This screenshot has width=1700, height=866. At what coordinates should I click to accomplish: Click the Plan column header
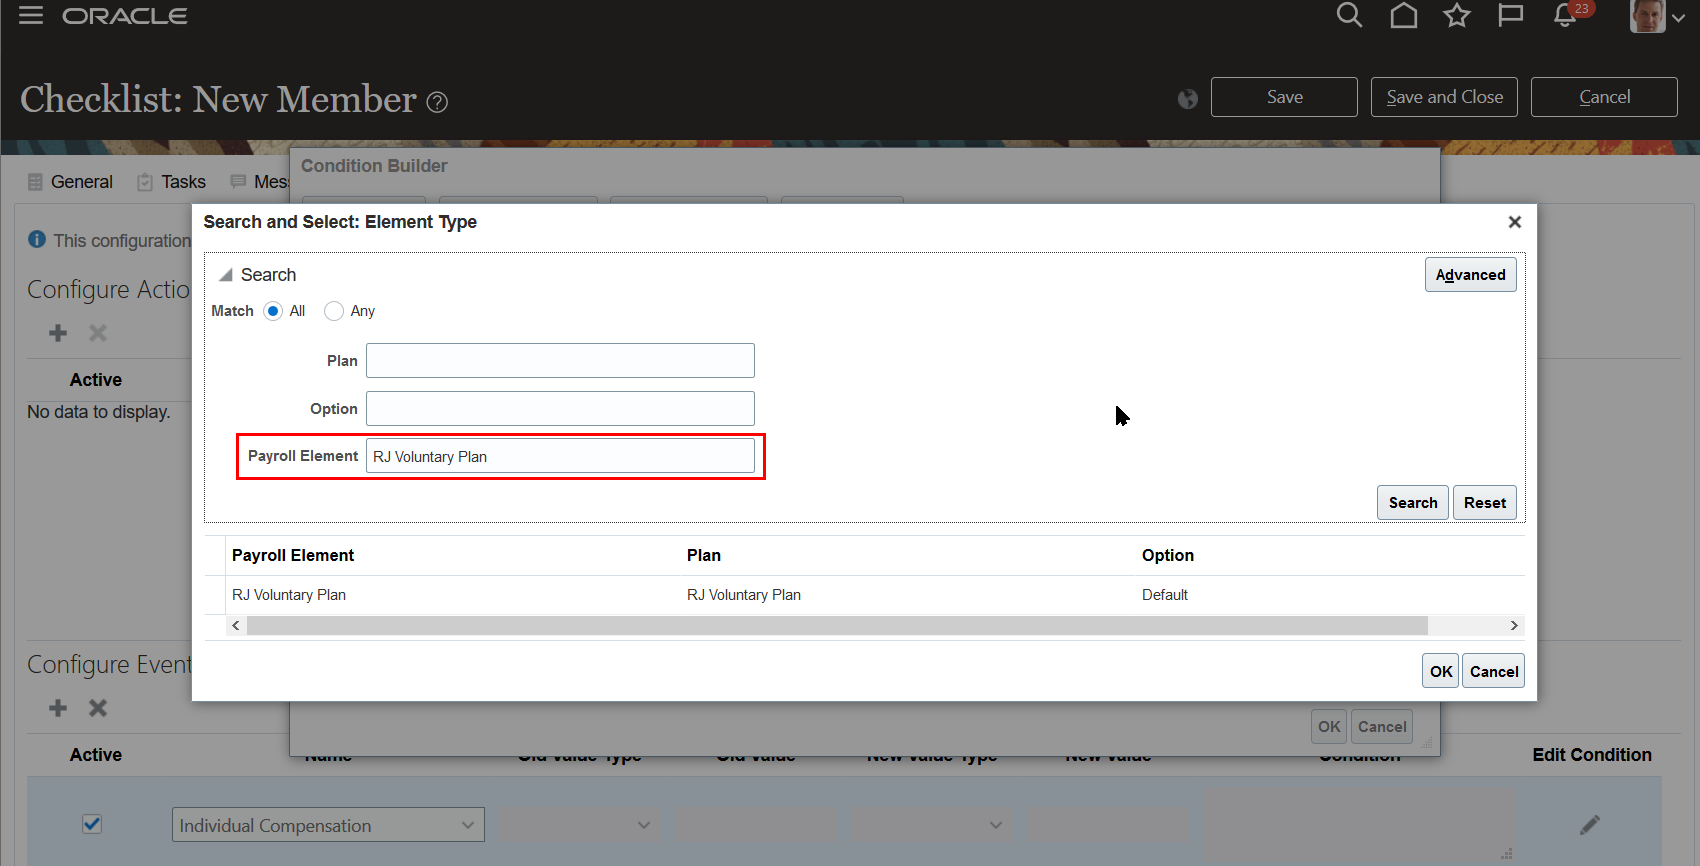(x=704, y=555)
